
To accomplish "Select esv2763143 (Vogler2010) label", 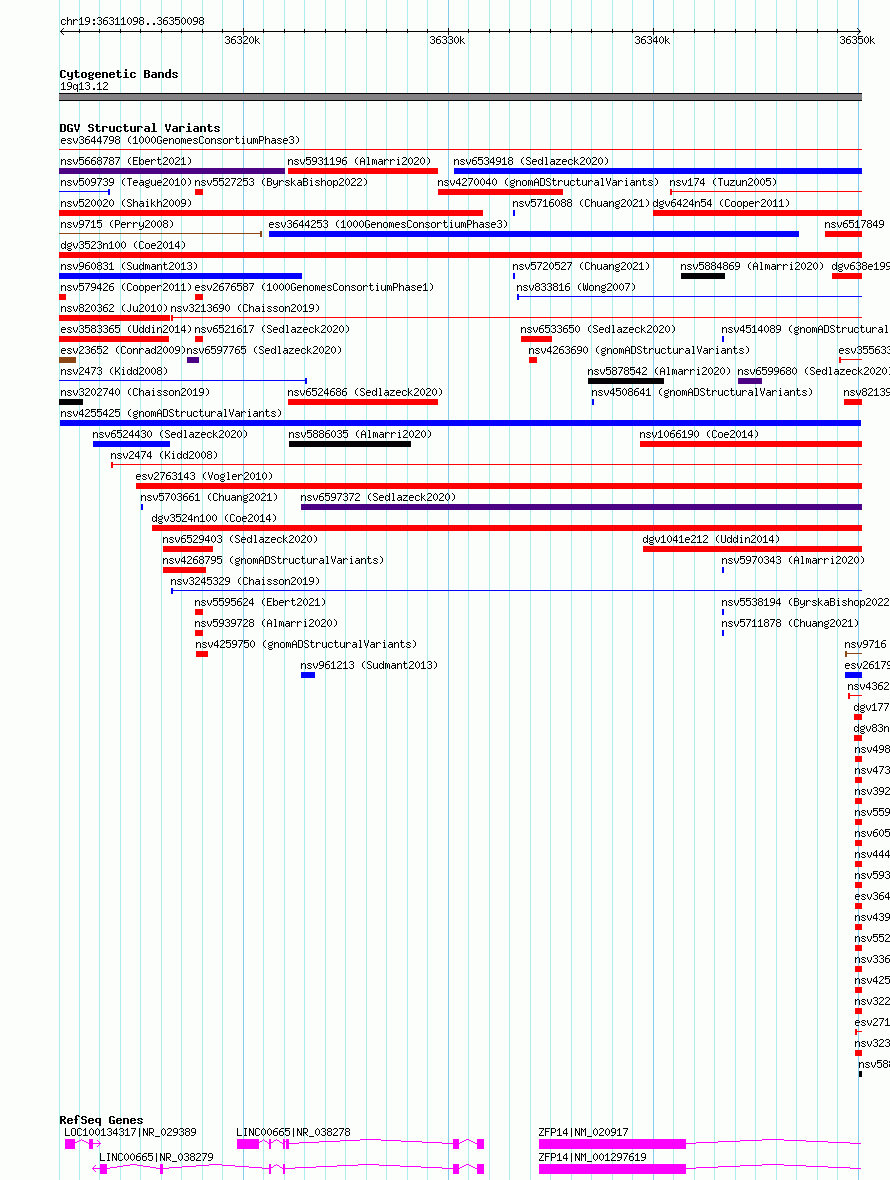I will click(204, 477).
